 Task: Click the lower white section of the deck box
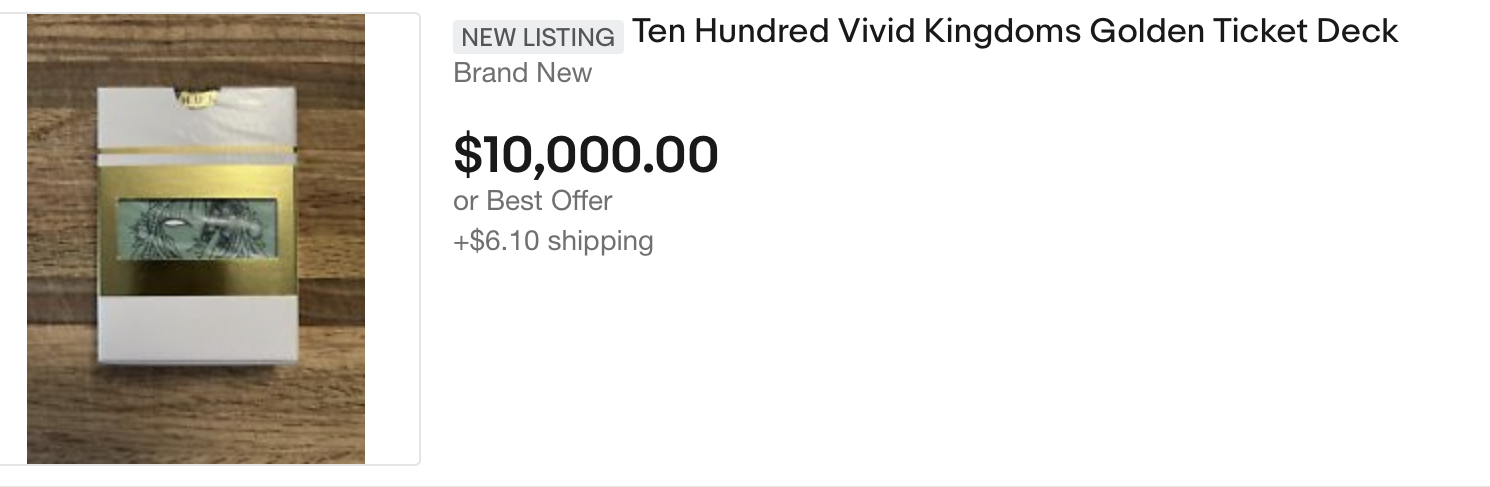[197, 328]
